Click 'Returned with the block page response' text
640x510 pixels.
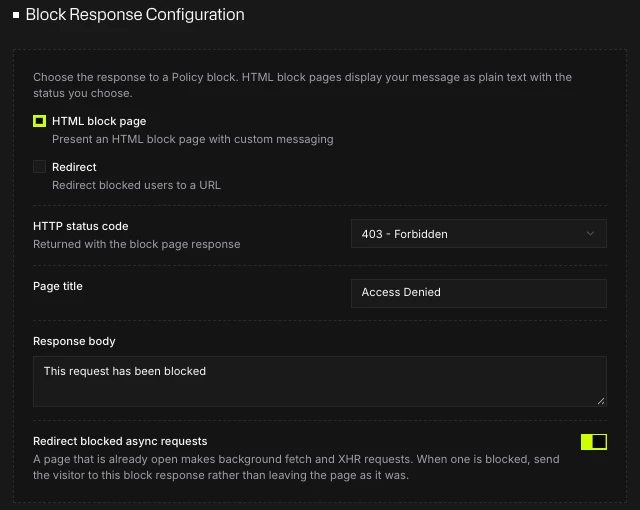[137, 244]
